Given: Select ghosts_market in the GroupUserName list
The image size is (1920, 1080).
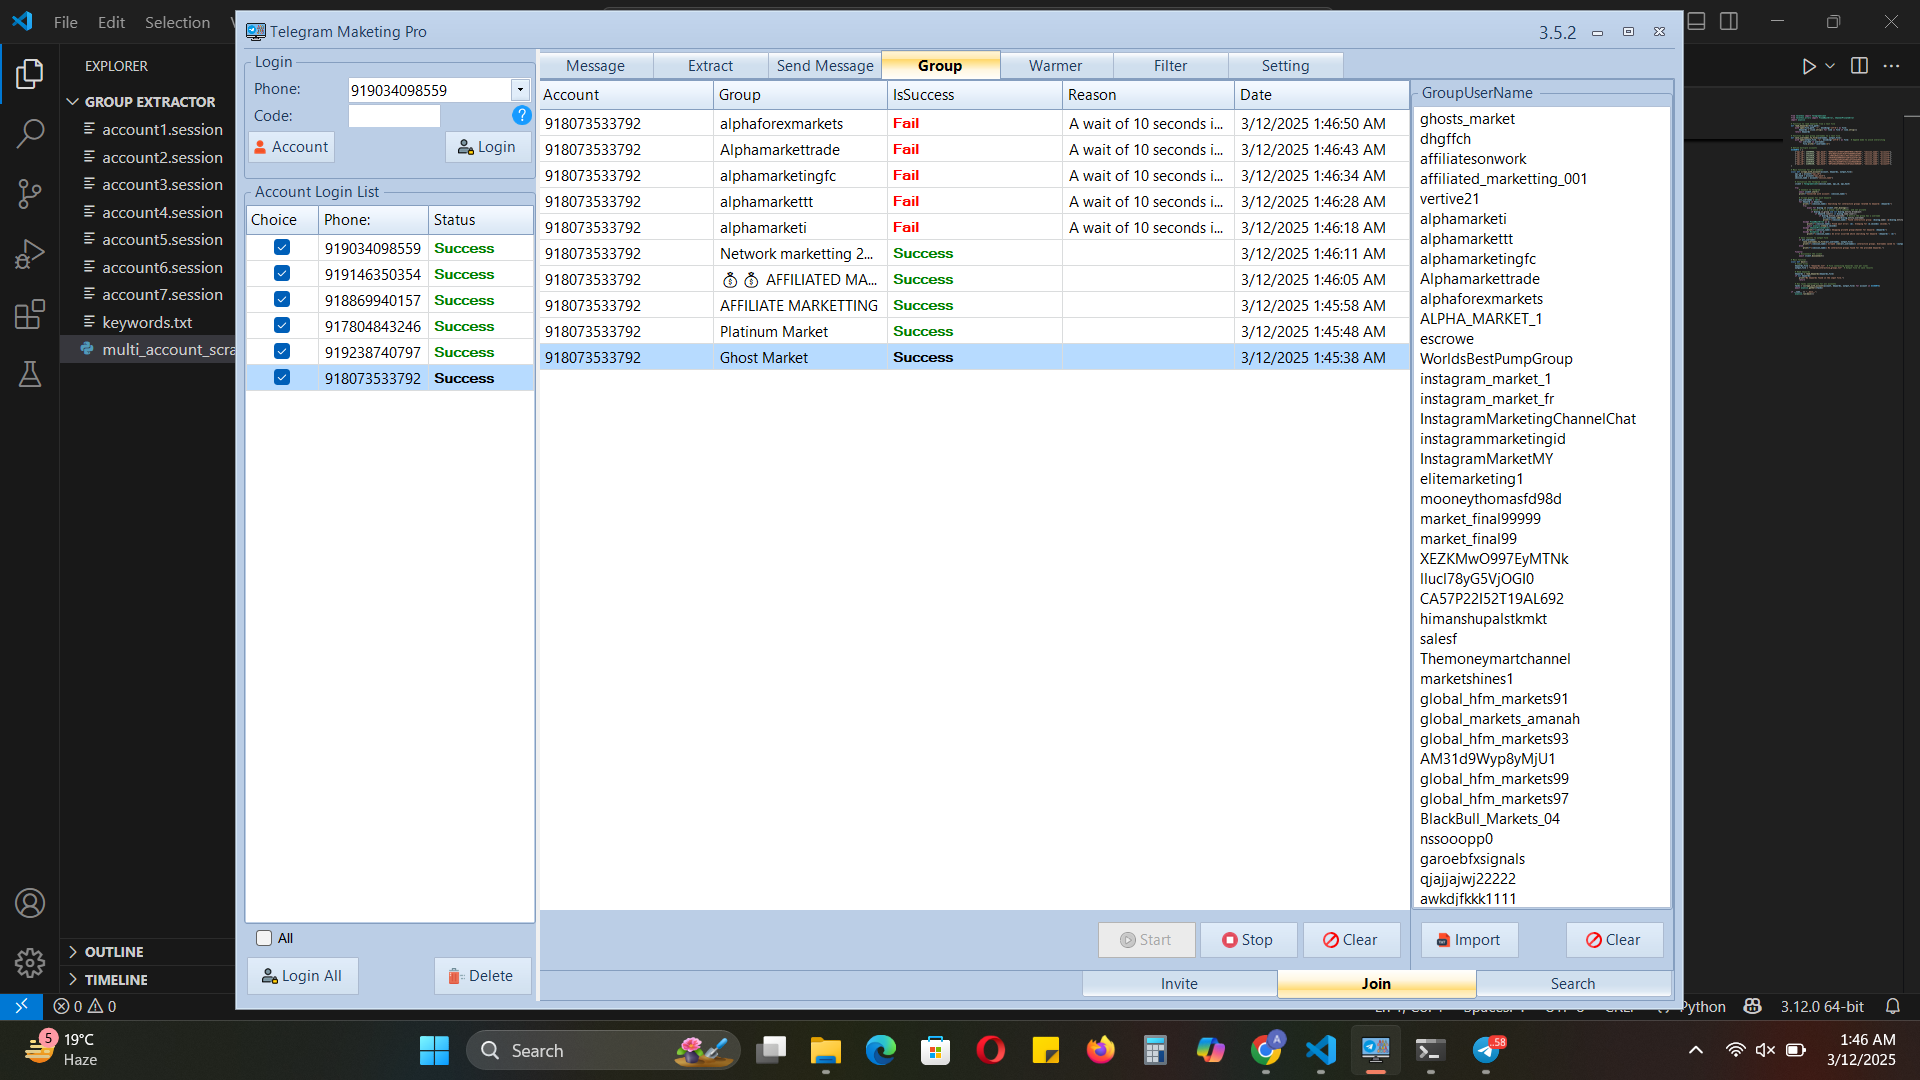Looking at the screenshot, I should click(x=1467, y=119).
